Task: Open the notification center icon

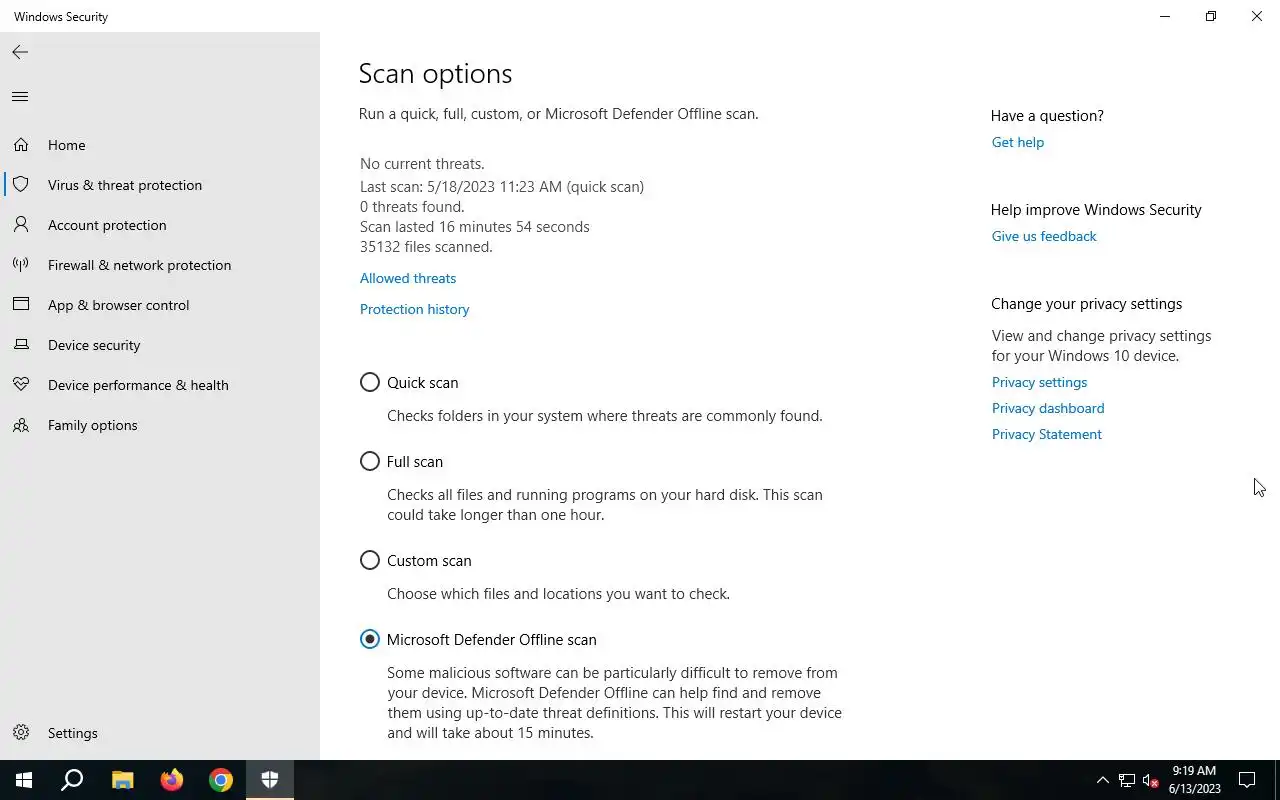Action: tap(1247, 780)
